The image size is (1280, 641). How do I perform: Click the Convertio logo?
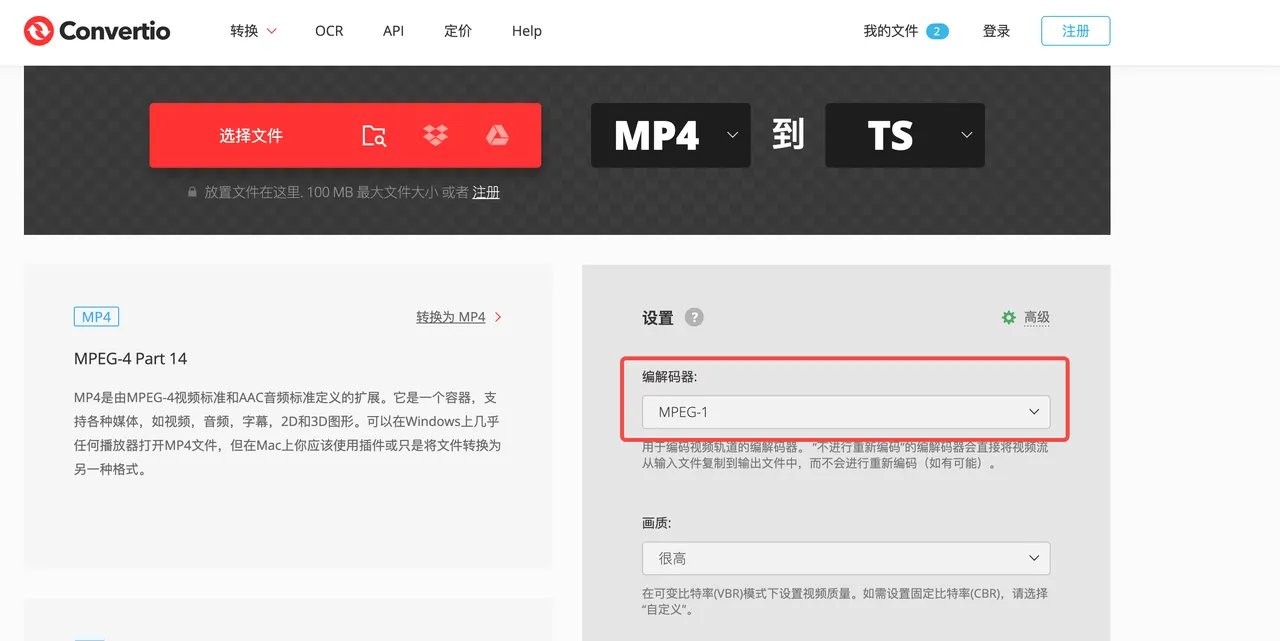[97, 31]
